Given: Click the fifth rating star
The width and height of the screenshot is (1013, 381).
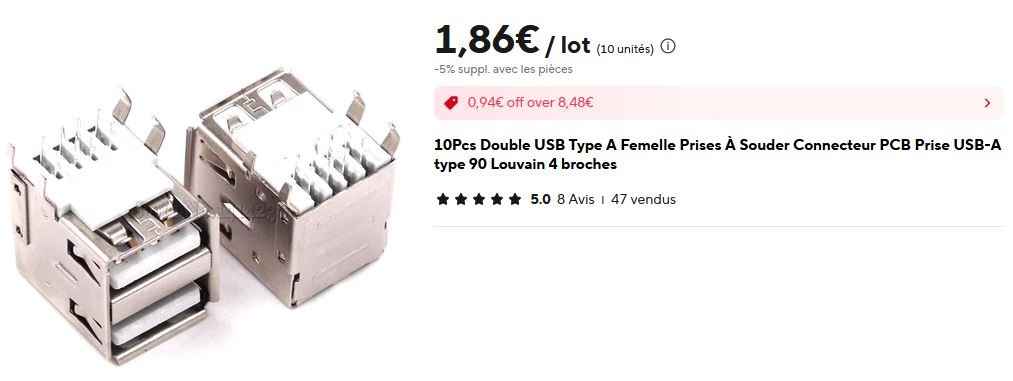Looking at the screenshot, I should click(515, 200).
